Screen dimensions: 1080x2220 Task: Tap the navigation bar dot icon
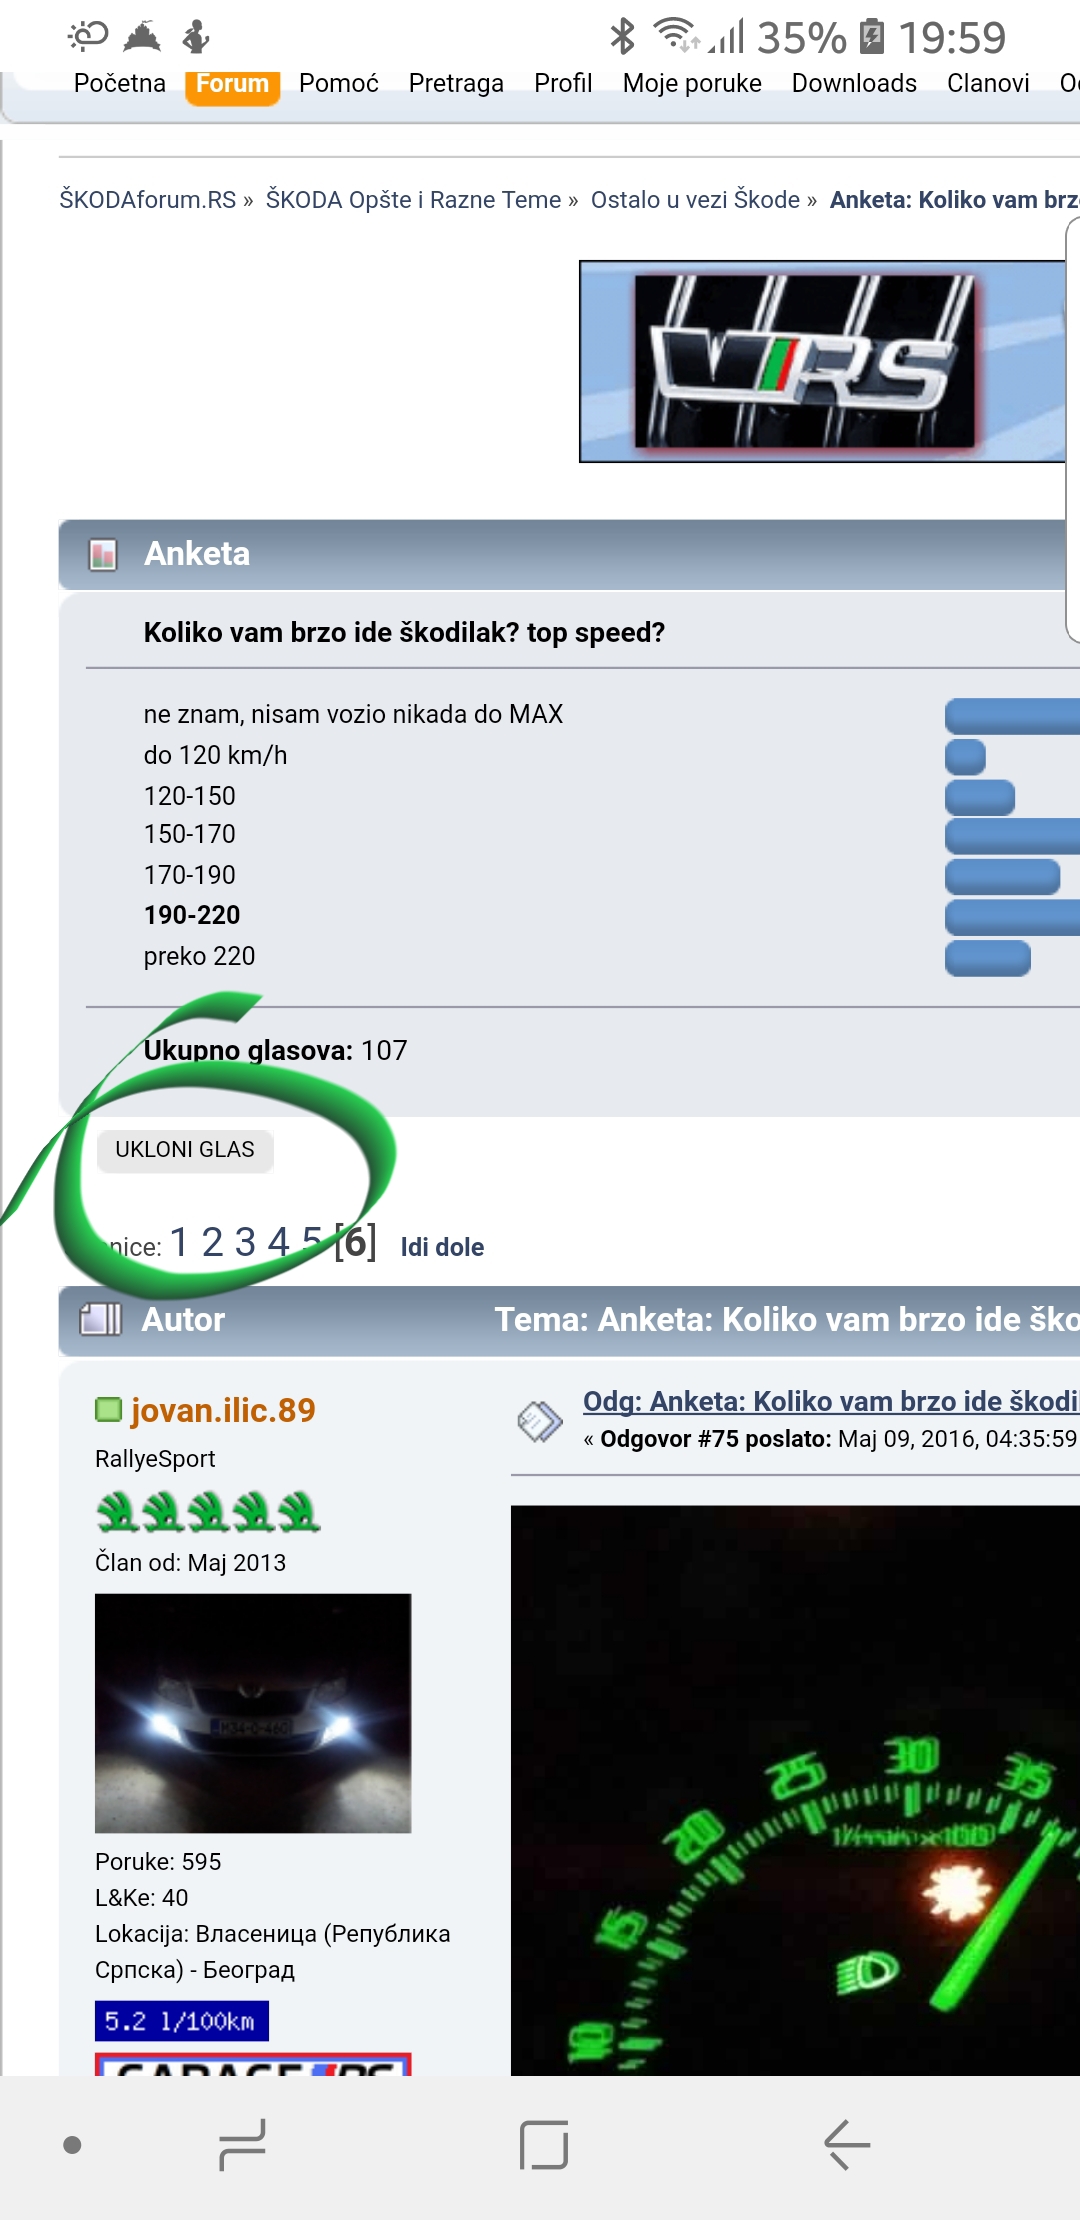[x=72, y=2145]
